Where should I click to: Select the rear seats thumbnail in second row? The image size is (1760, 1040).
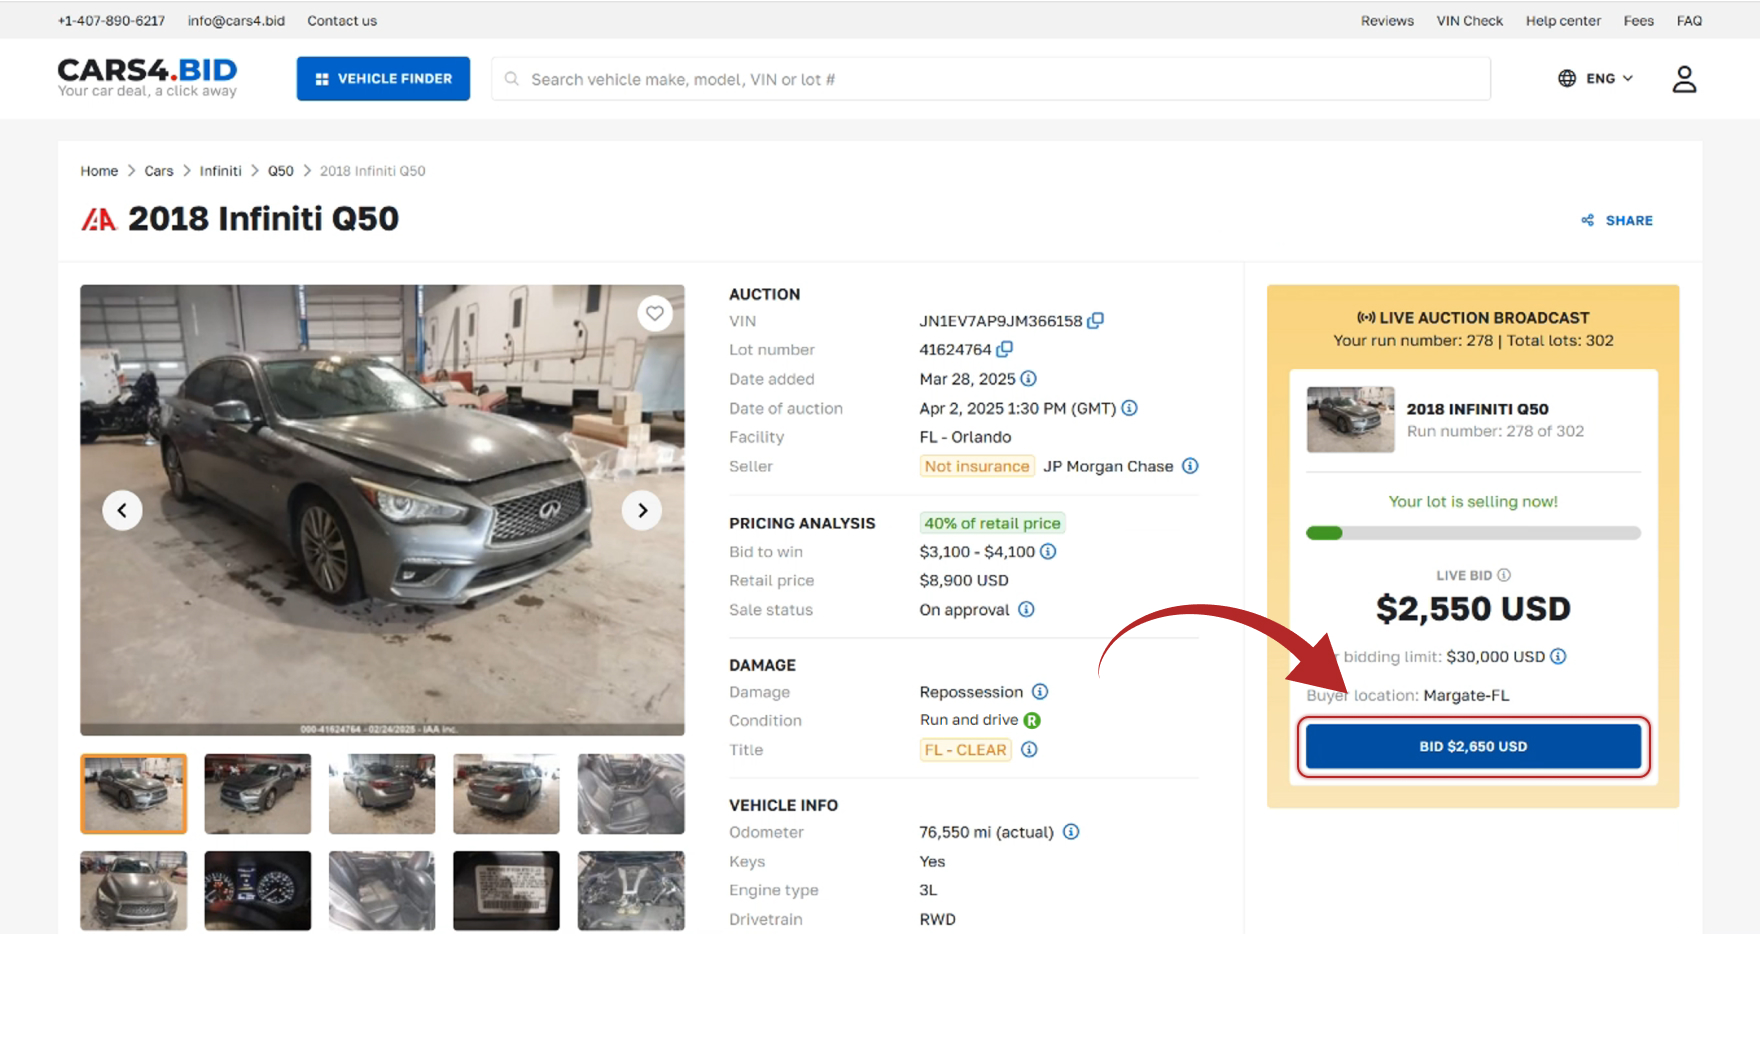pyautogui.click(x=382, y=891)
